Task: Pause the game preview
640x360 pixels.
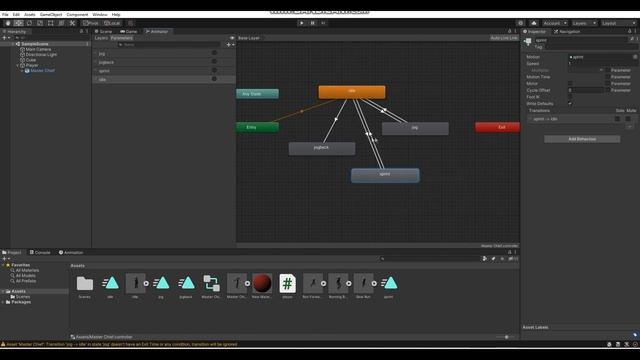Action: coord(312,23)
